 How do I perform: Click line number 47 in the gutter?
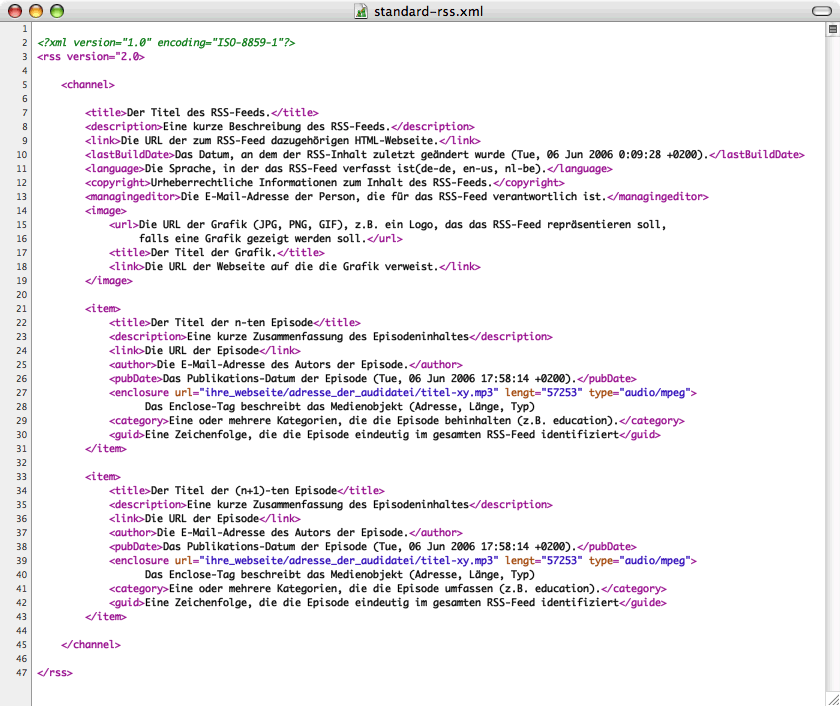pos(21,673)
